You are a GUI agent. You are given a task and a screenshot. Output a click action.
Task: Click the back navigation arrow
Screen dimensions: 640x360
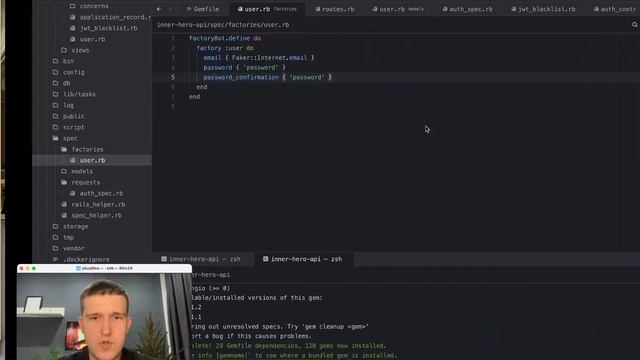pyautogui.click(x=159, y=9)
